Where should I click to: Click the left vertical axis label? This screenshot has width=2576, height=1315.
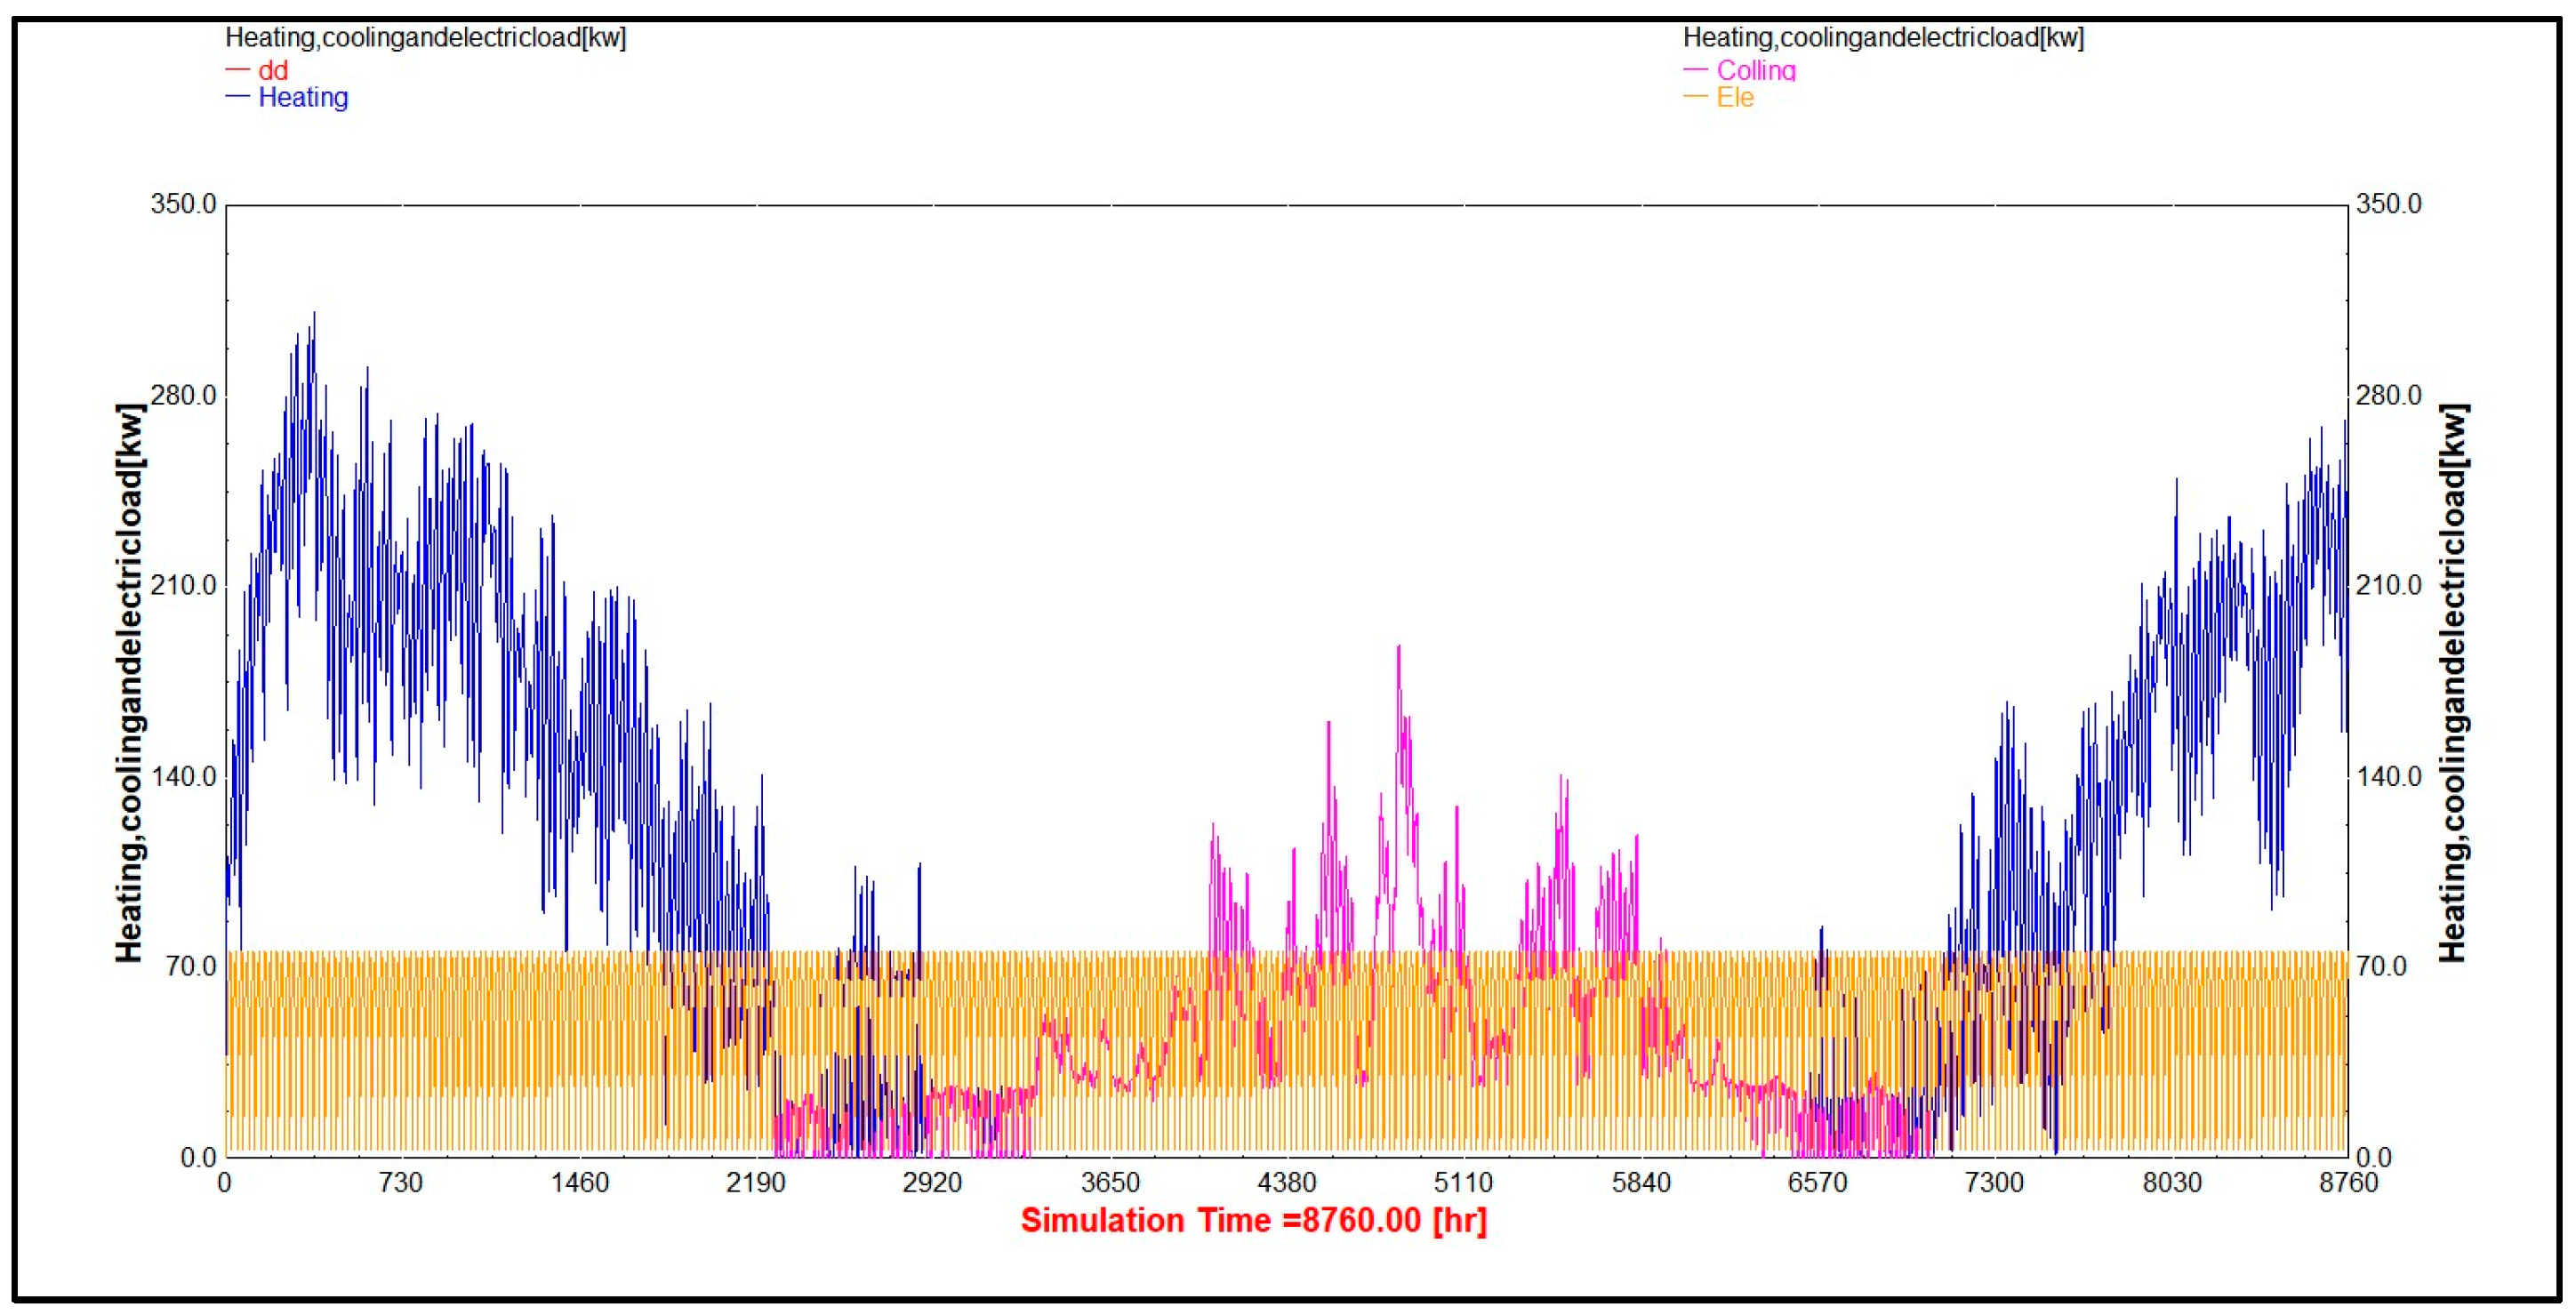click(x=130, y=683)
